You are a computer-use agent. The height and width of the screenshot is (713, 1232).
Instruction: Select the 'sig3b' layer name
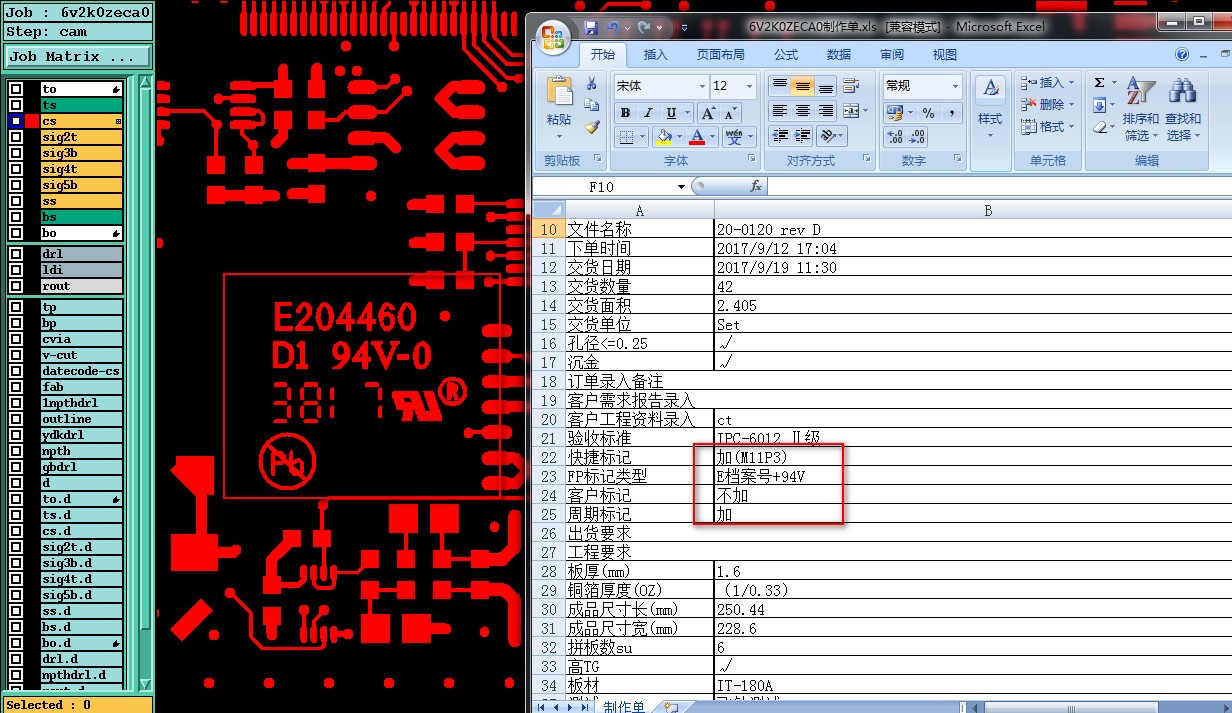82,153
